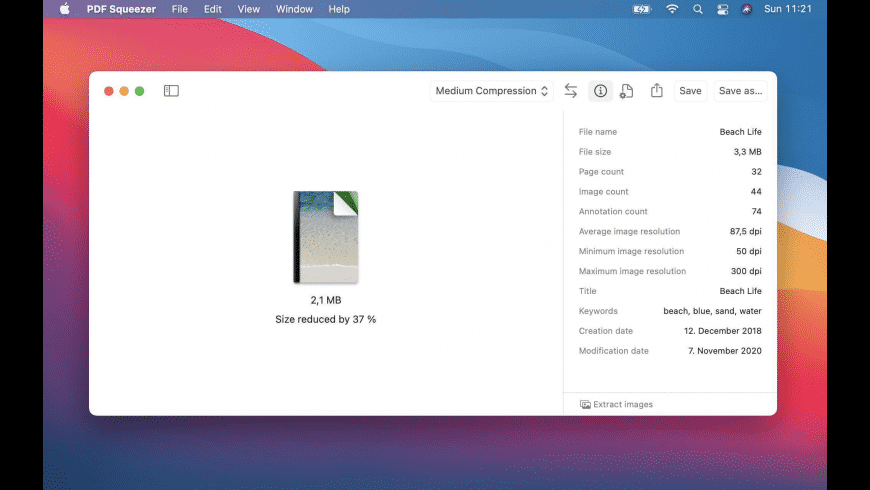
Task: Click the Size reduced by 37 % text
Action: pos(326,319)
